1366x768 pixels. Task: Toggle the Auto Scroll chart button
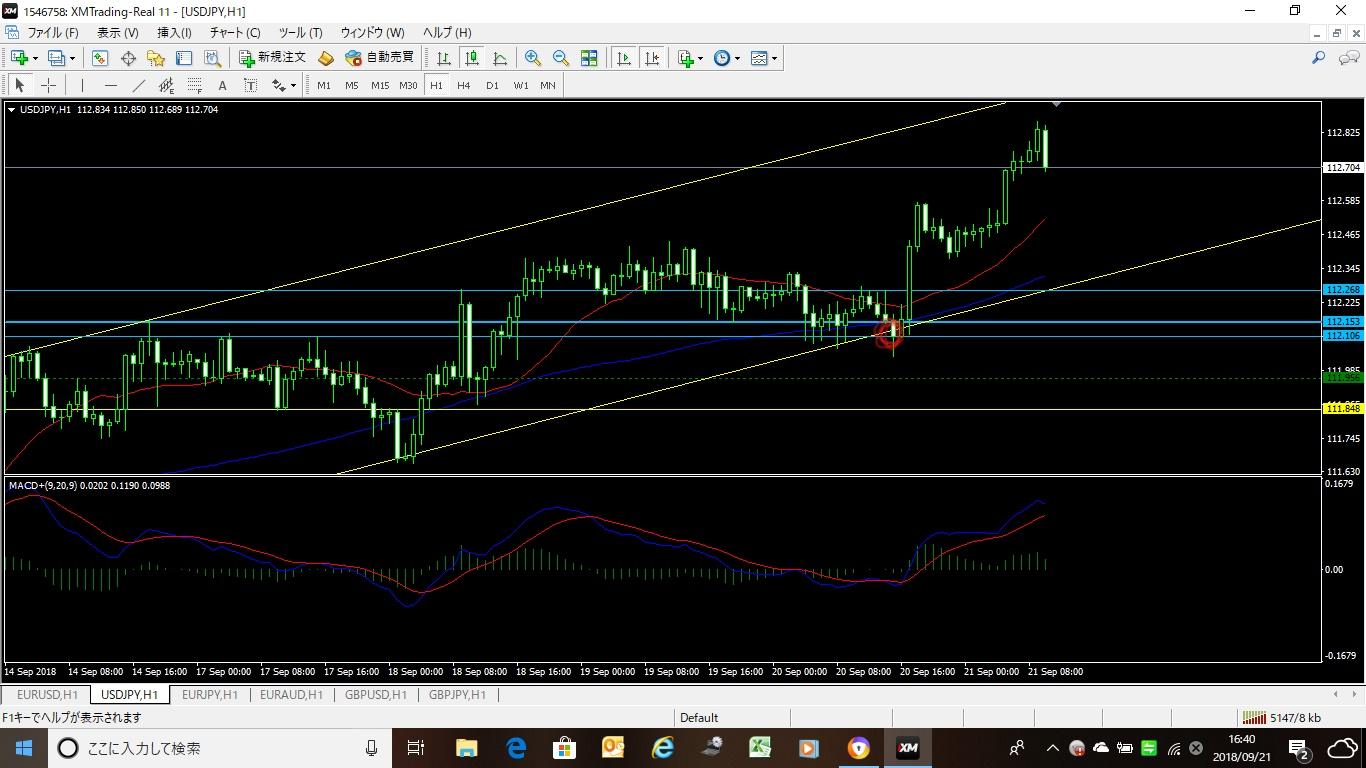[x=624, y=58]
